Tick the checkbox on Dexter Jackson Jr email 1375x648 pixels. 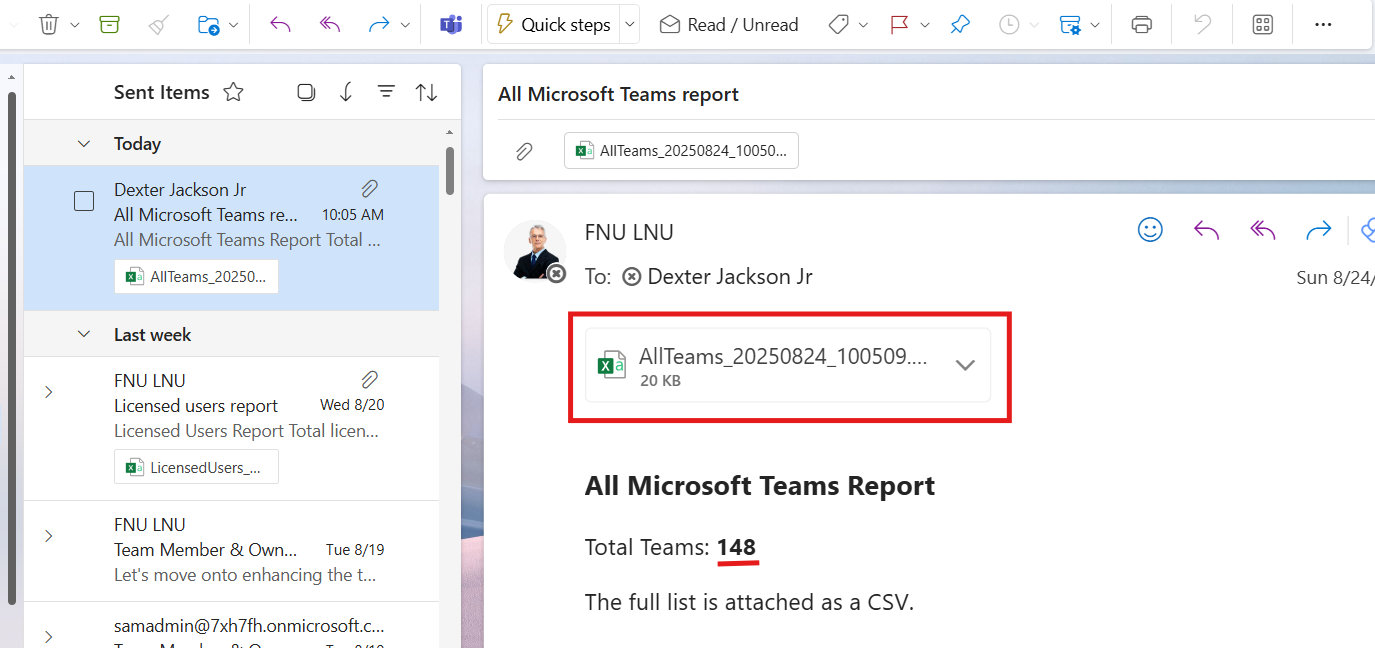coord(84,202)
